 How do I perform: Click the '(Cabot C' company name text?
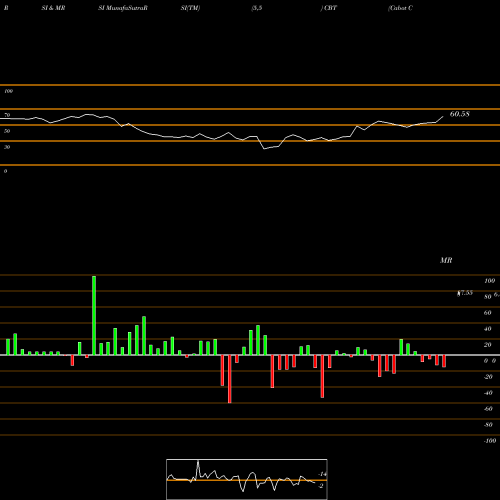(400, 8)
